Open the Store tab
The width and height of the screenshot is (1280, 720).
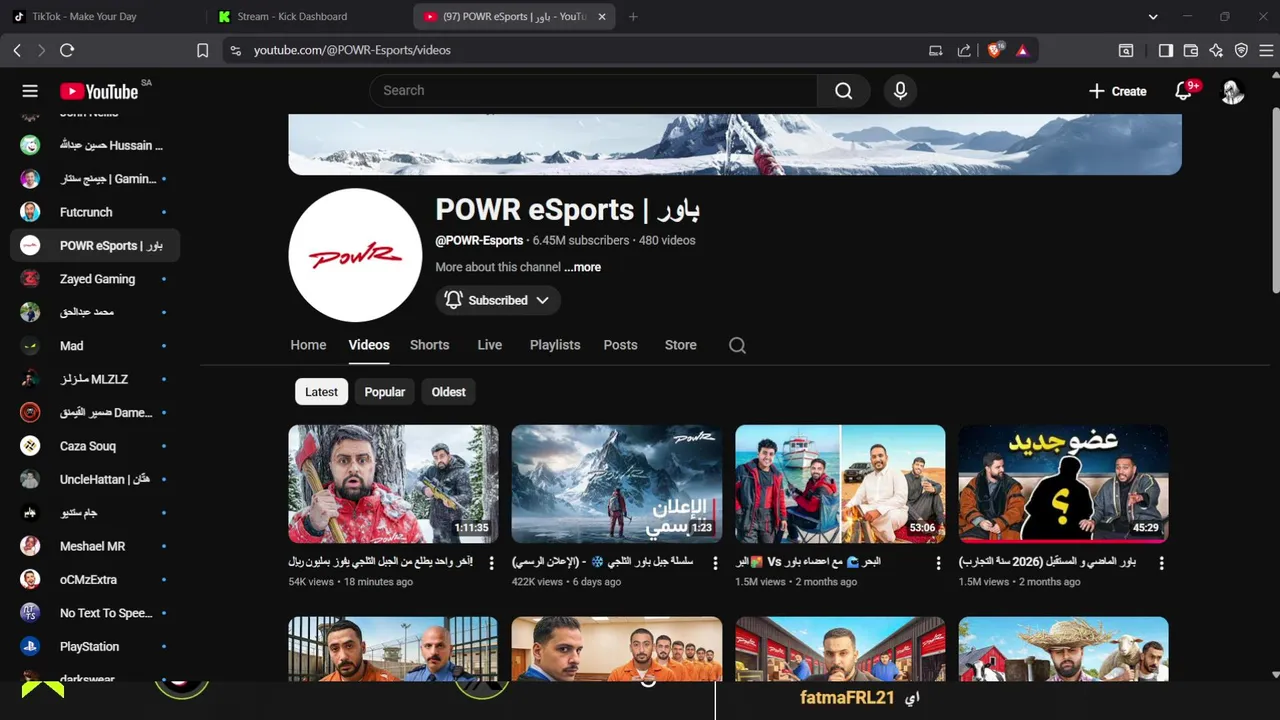(x=680, y=345)
